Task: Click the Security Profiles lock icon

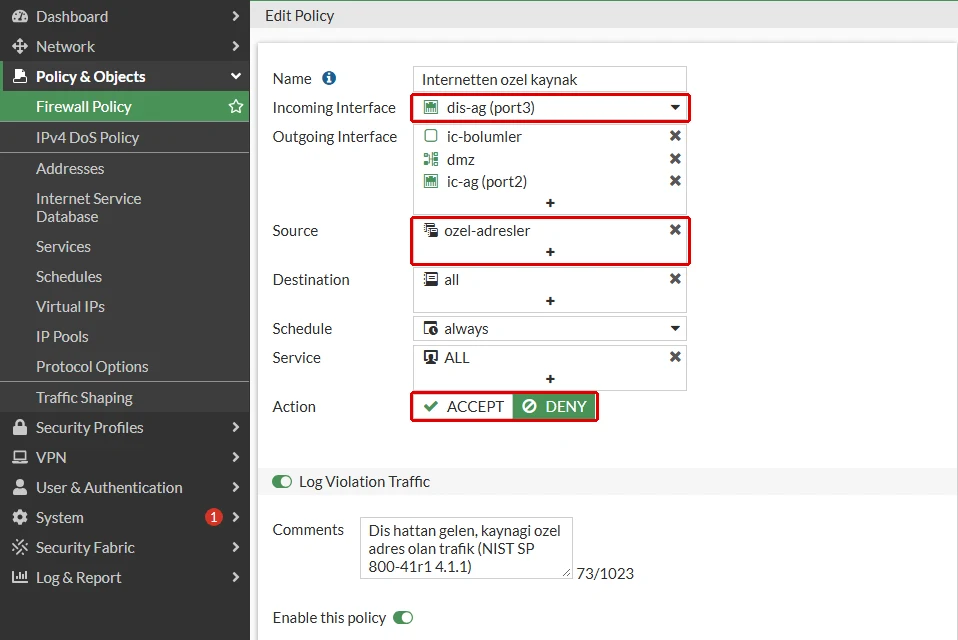Action: (x=20, y=427)
